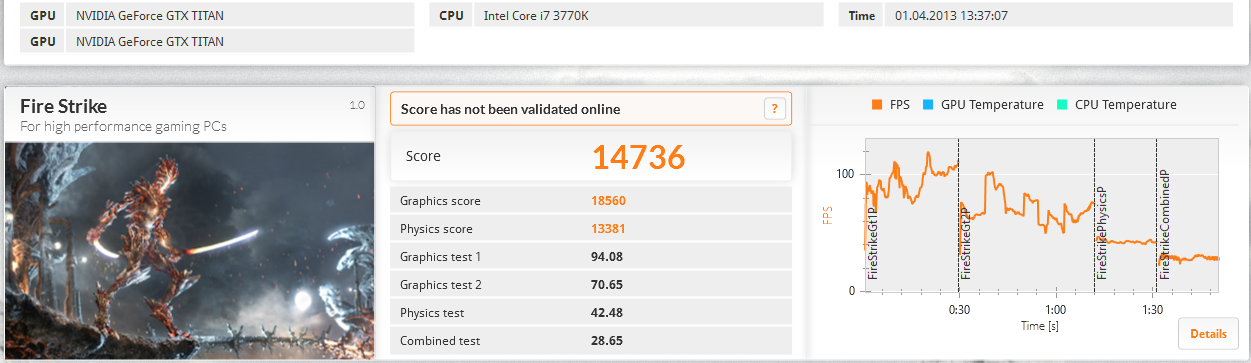1251x363 pixels.
Task: Click the Fire Strike title heading
Action: pos(63,106)
